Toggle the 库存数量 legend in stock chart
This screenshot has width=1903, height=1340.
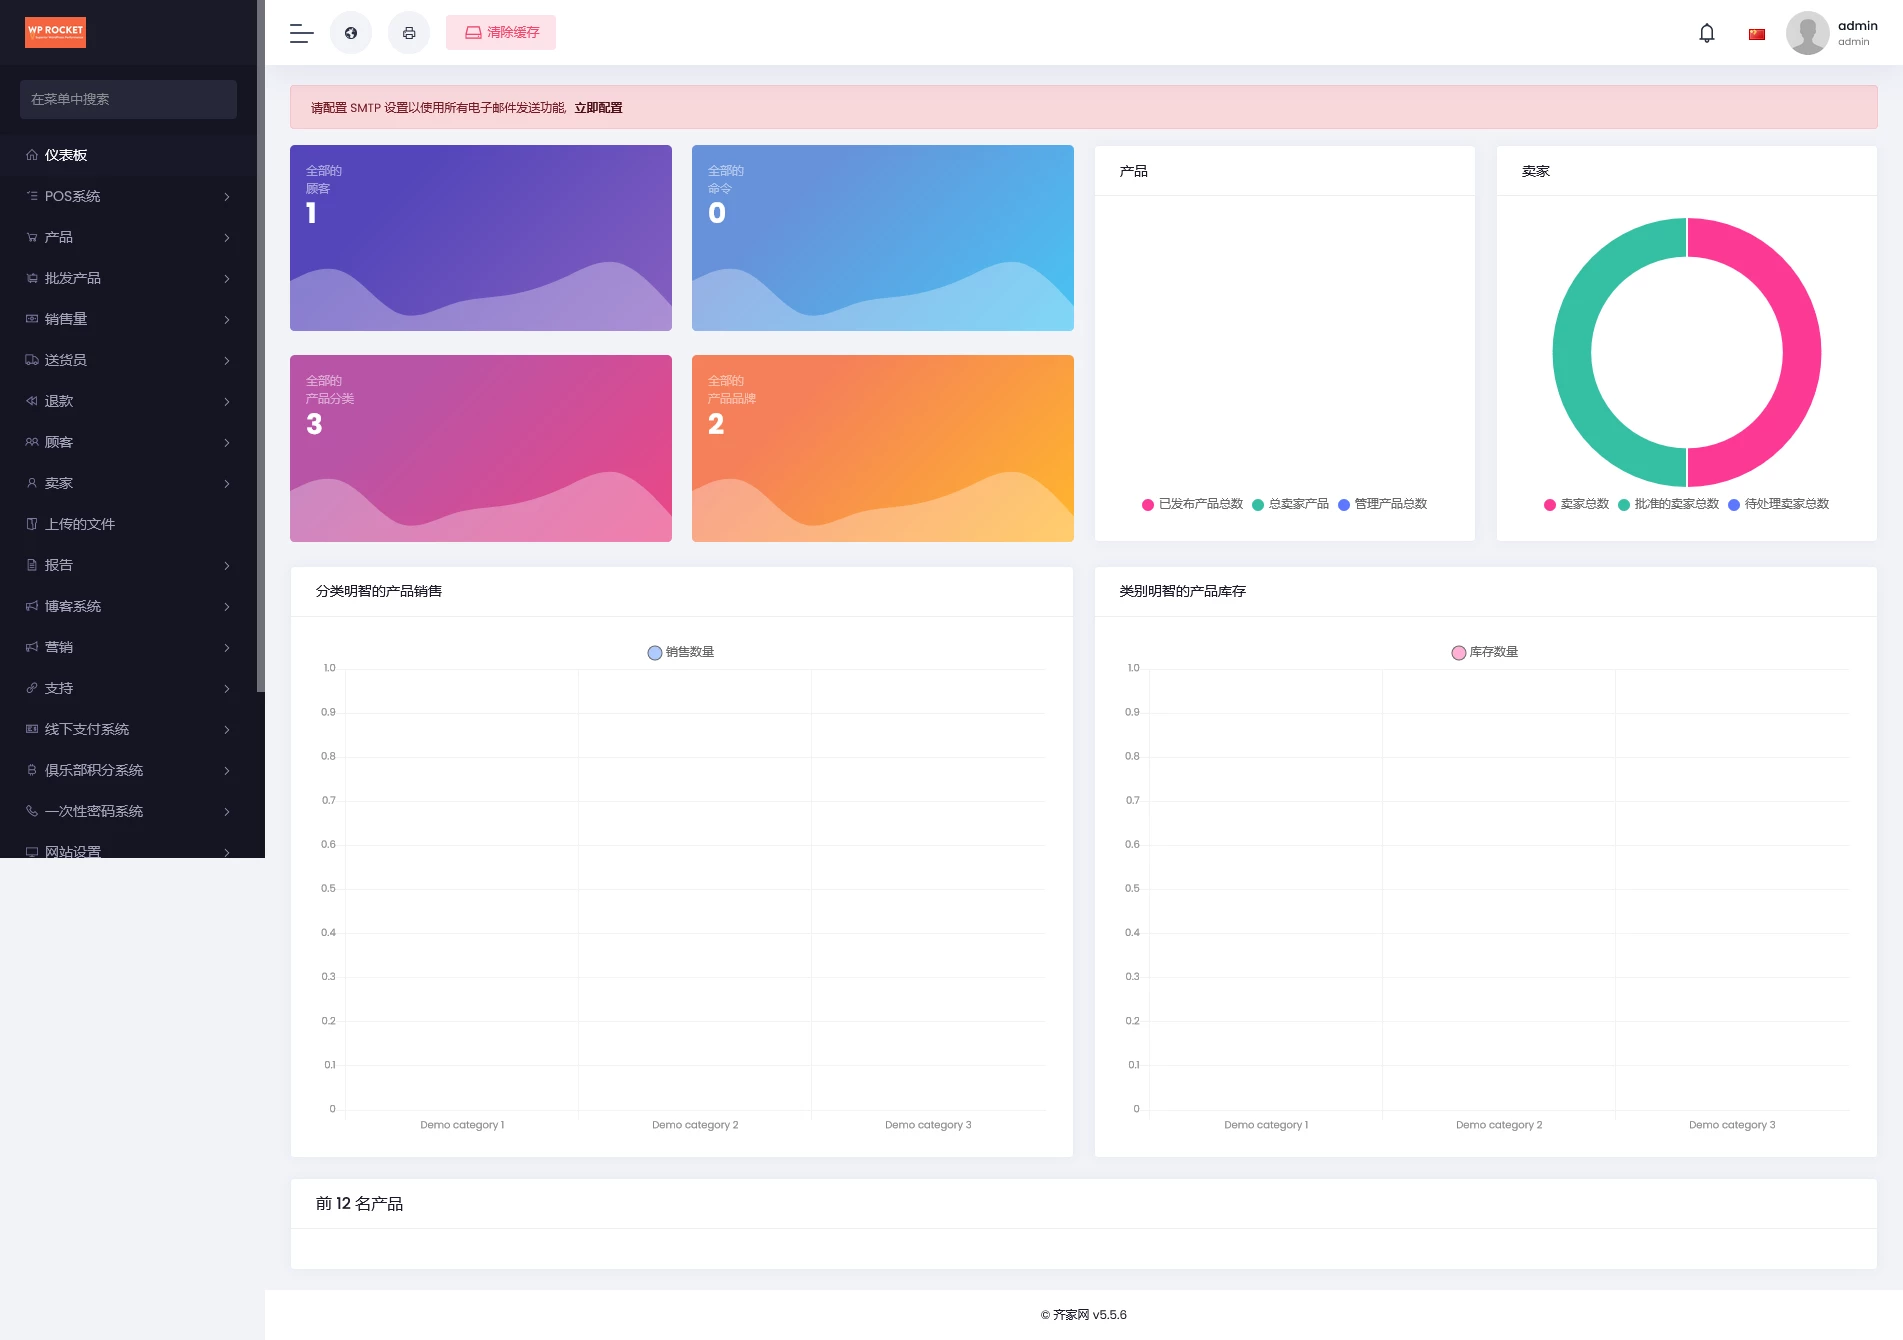click(x=1484, y=652)
